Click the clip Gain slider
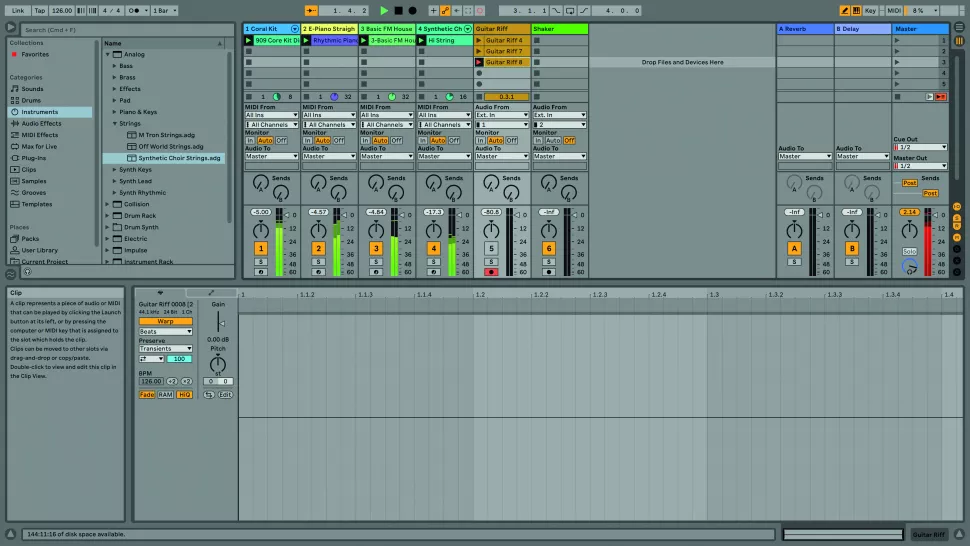The image size is (970, 546). click(x=220, y=322)
